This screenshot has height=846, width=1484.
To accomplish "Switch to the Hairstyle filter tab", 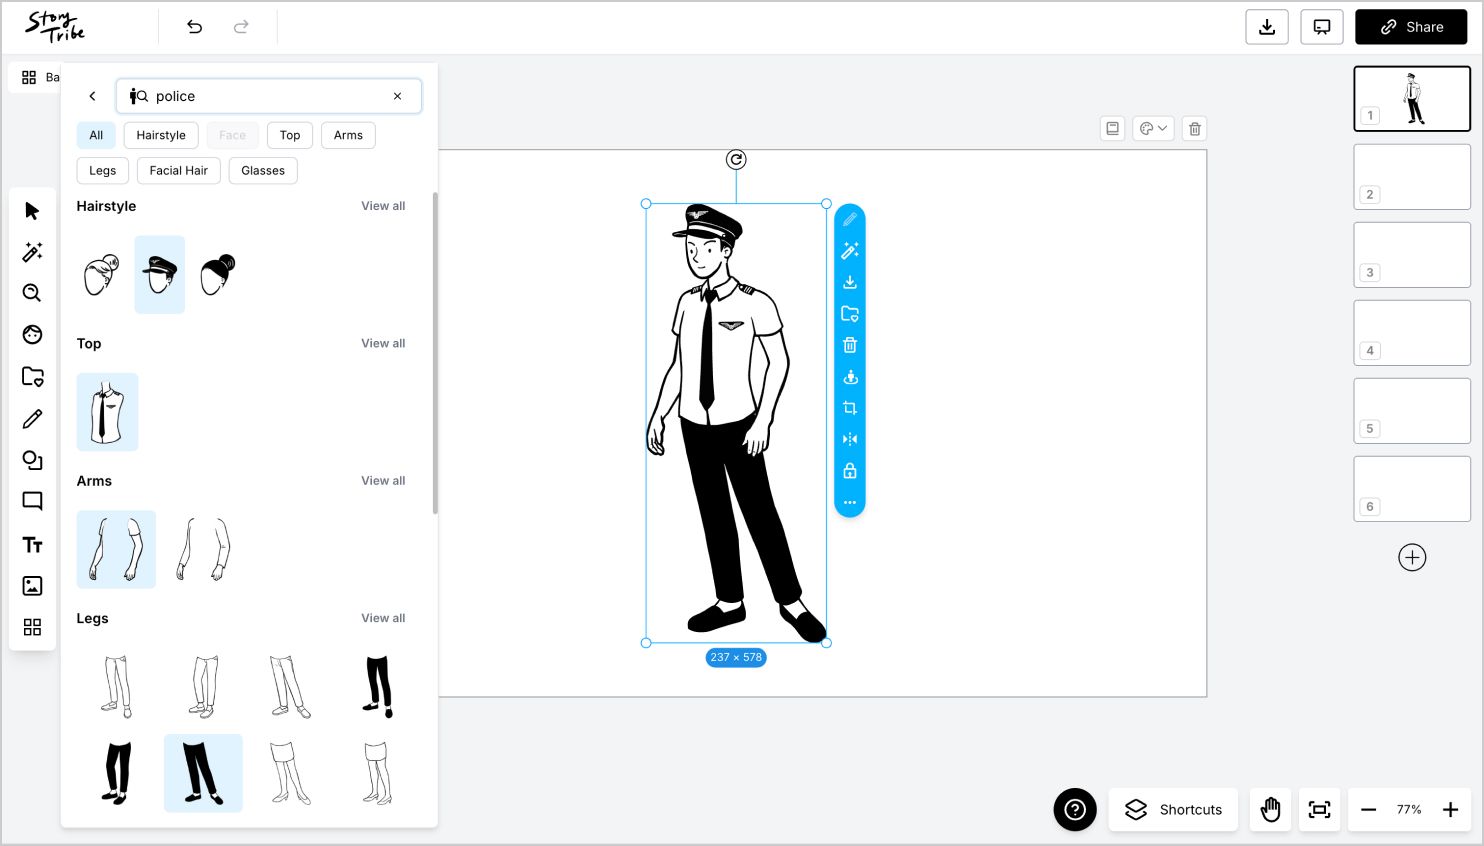I will point(160,135).
